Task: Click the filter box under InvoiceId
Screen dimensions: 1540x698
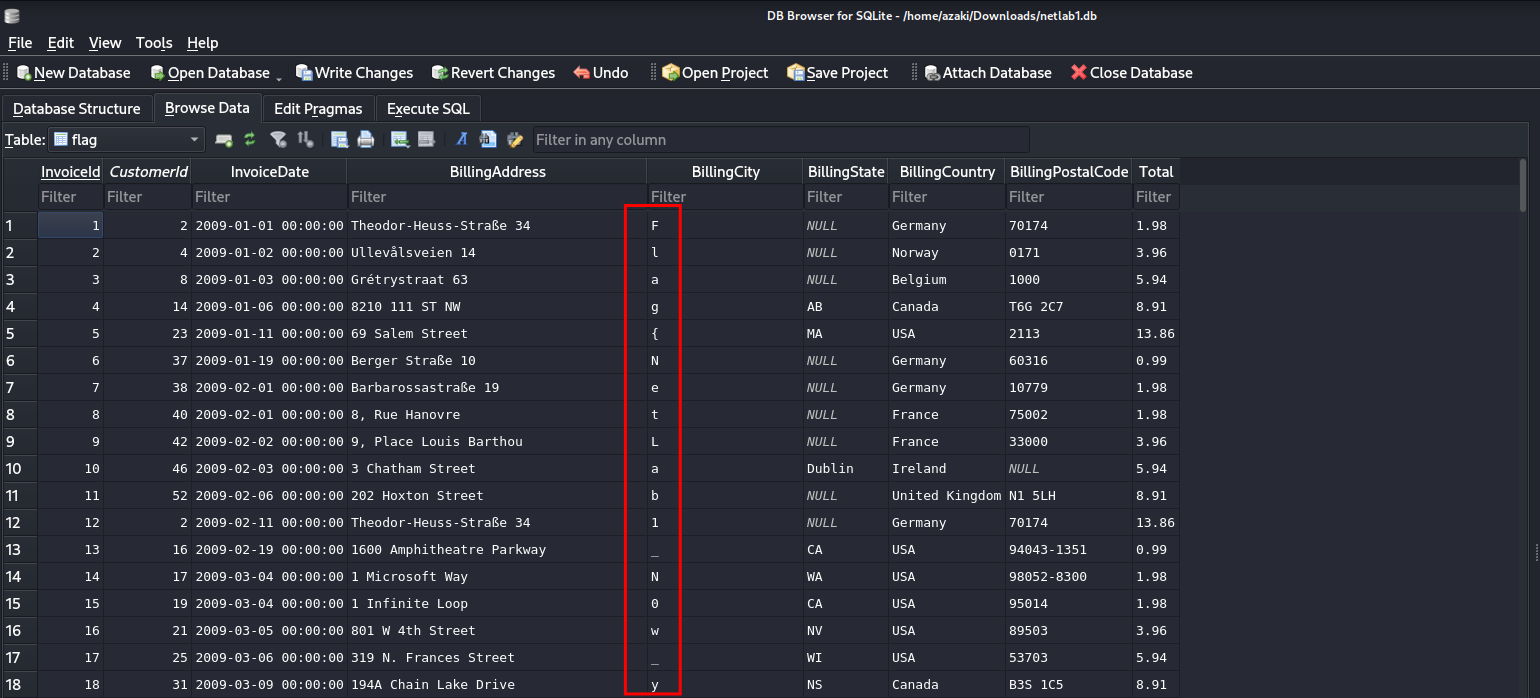Action: pos(70,197)
